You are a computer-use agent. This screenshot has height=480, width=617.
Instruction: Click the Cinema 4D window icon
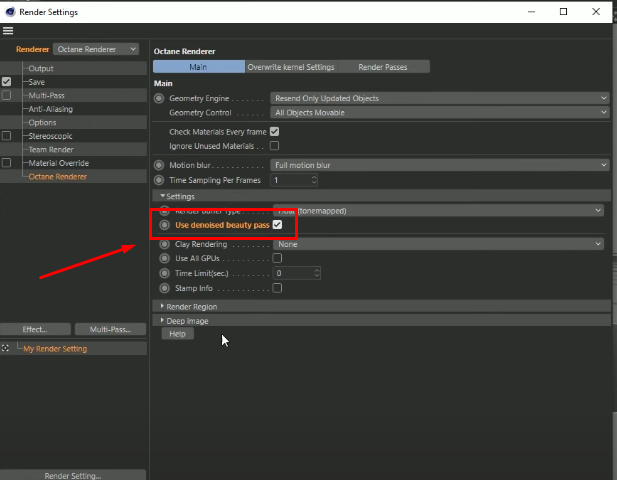(10, 12)
